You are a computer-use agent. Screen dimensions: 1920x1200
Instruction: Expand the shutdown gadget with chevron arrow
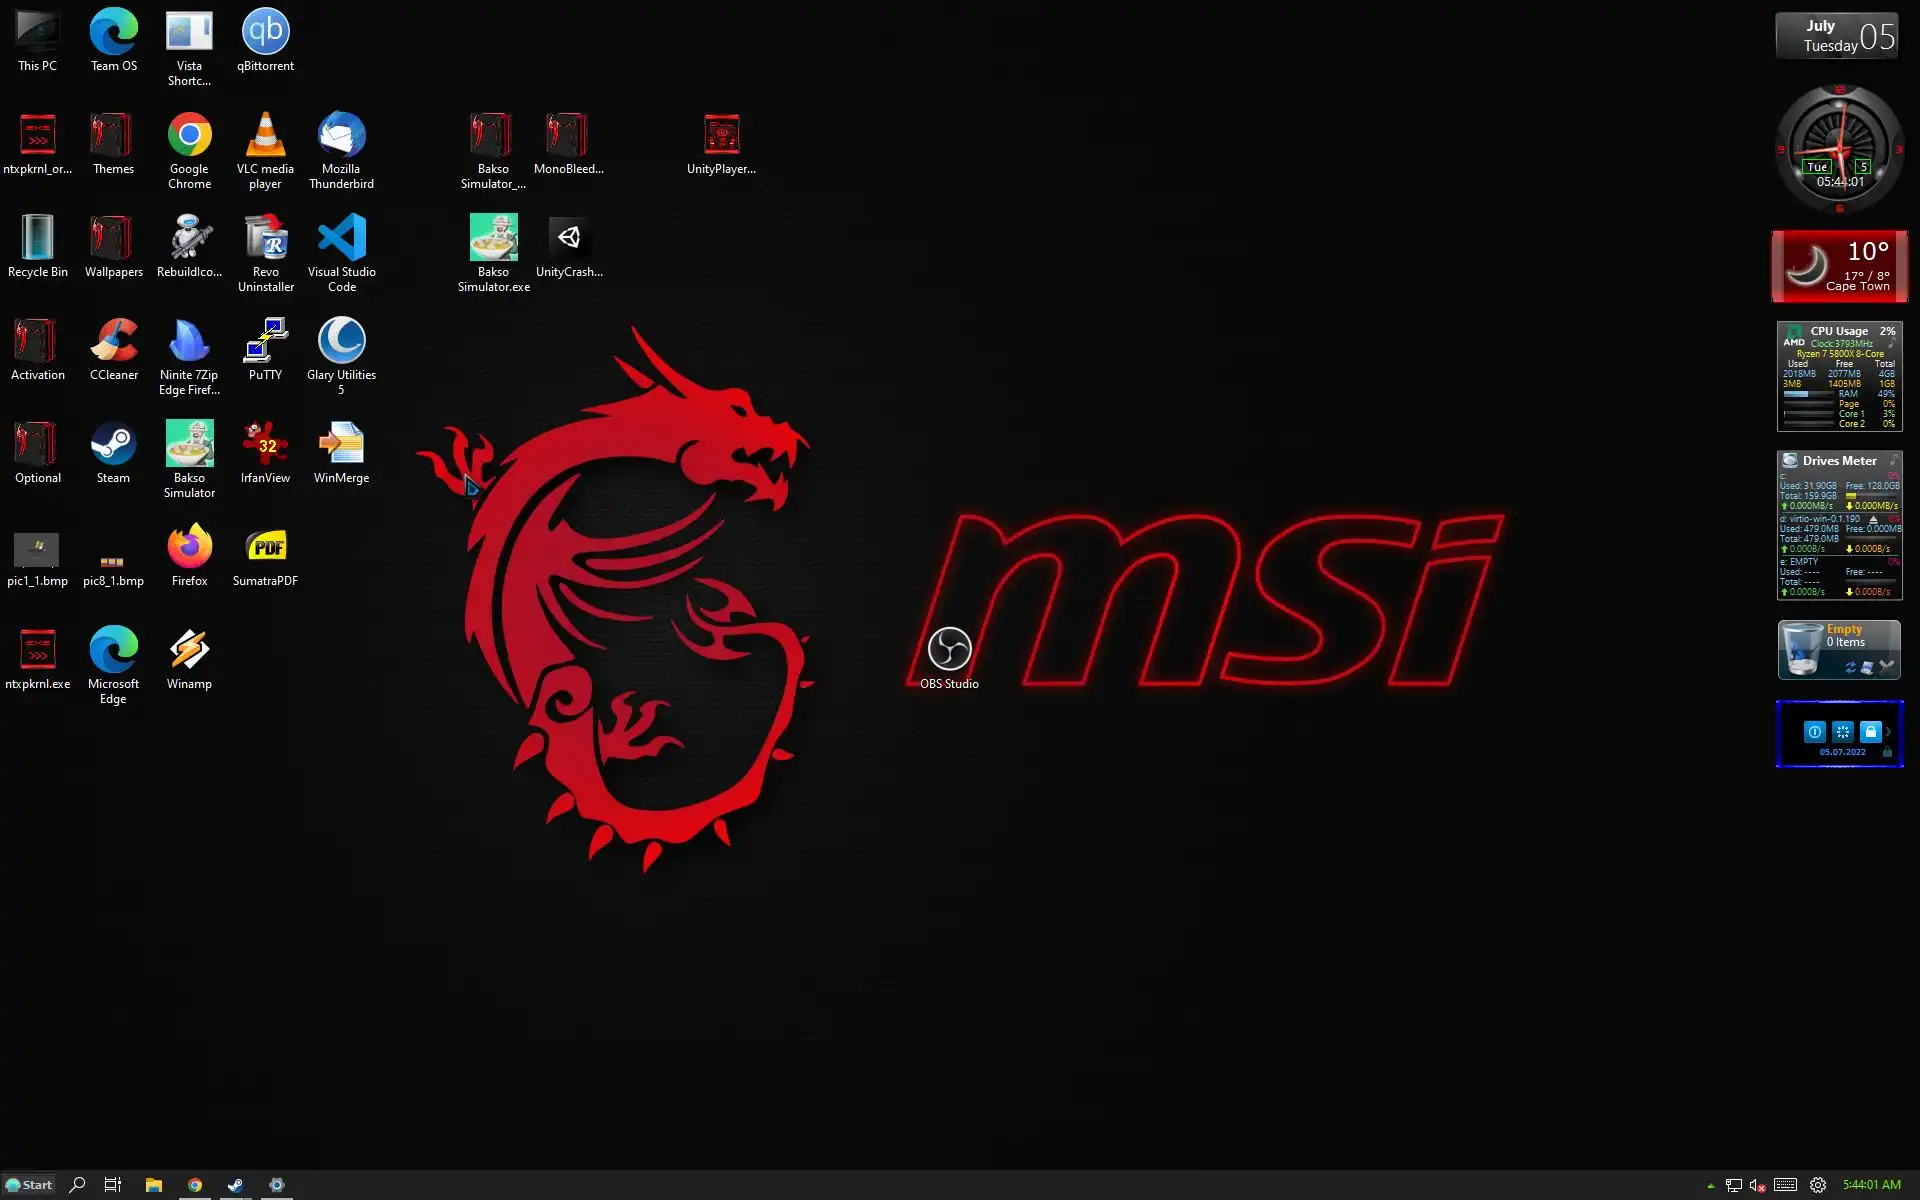[1888, 731]
